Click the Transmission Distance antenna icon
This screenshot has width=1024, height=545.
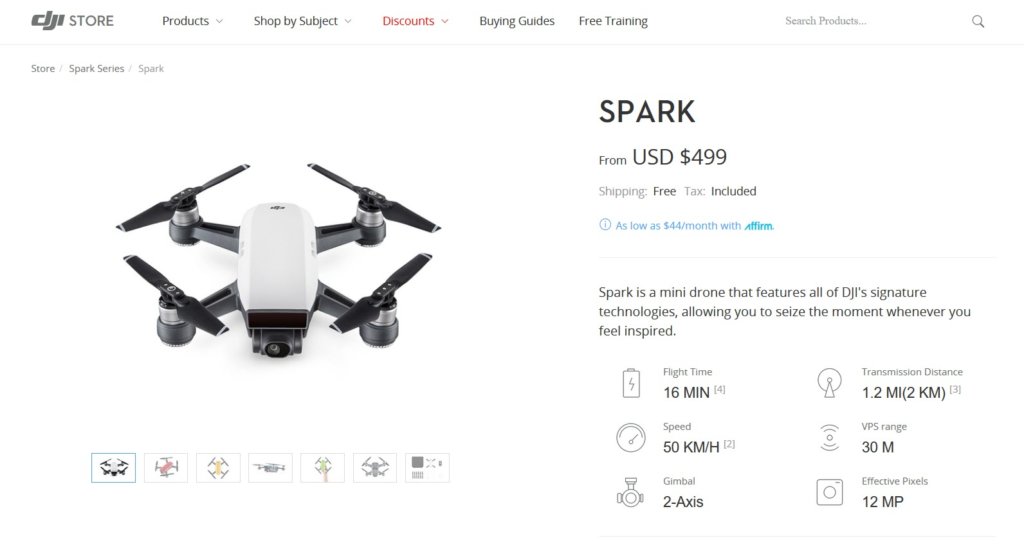tap(829, 383)
